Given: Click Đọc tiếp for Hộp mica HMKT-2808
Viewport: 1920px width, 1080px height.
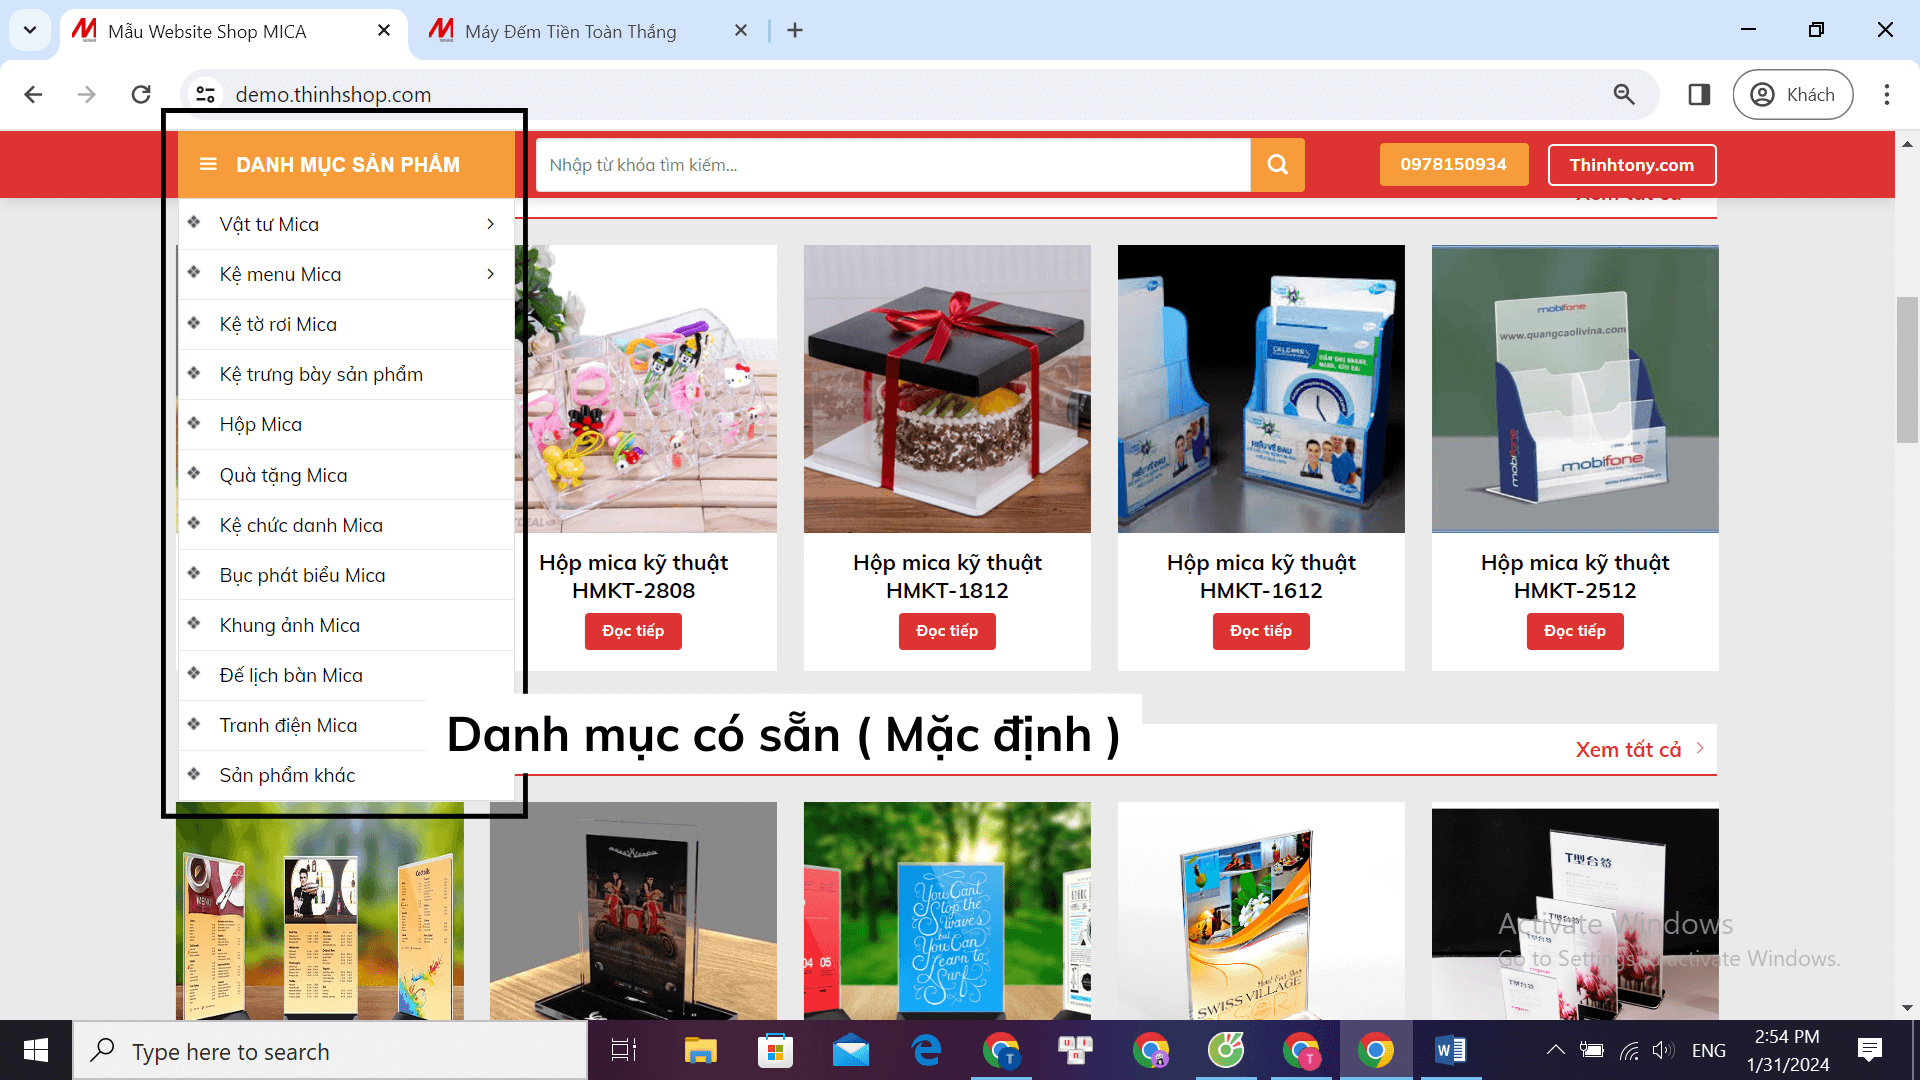Looking at the screenshot, I should coord(633,631).
